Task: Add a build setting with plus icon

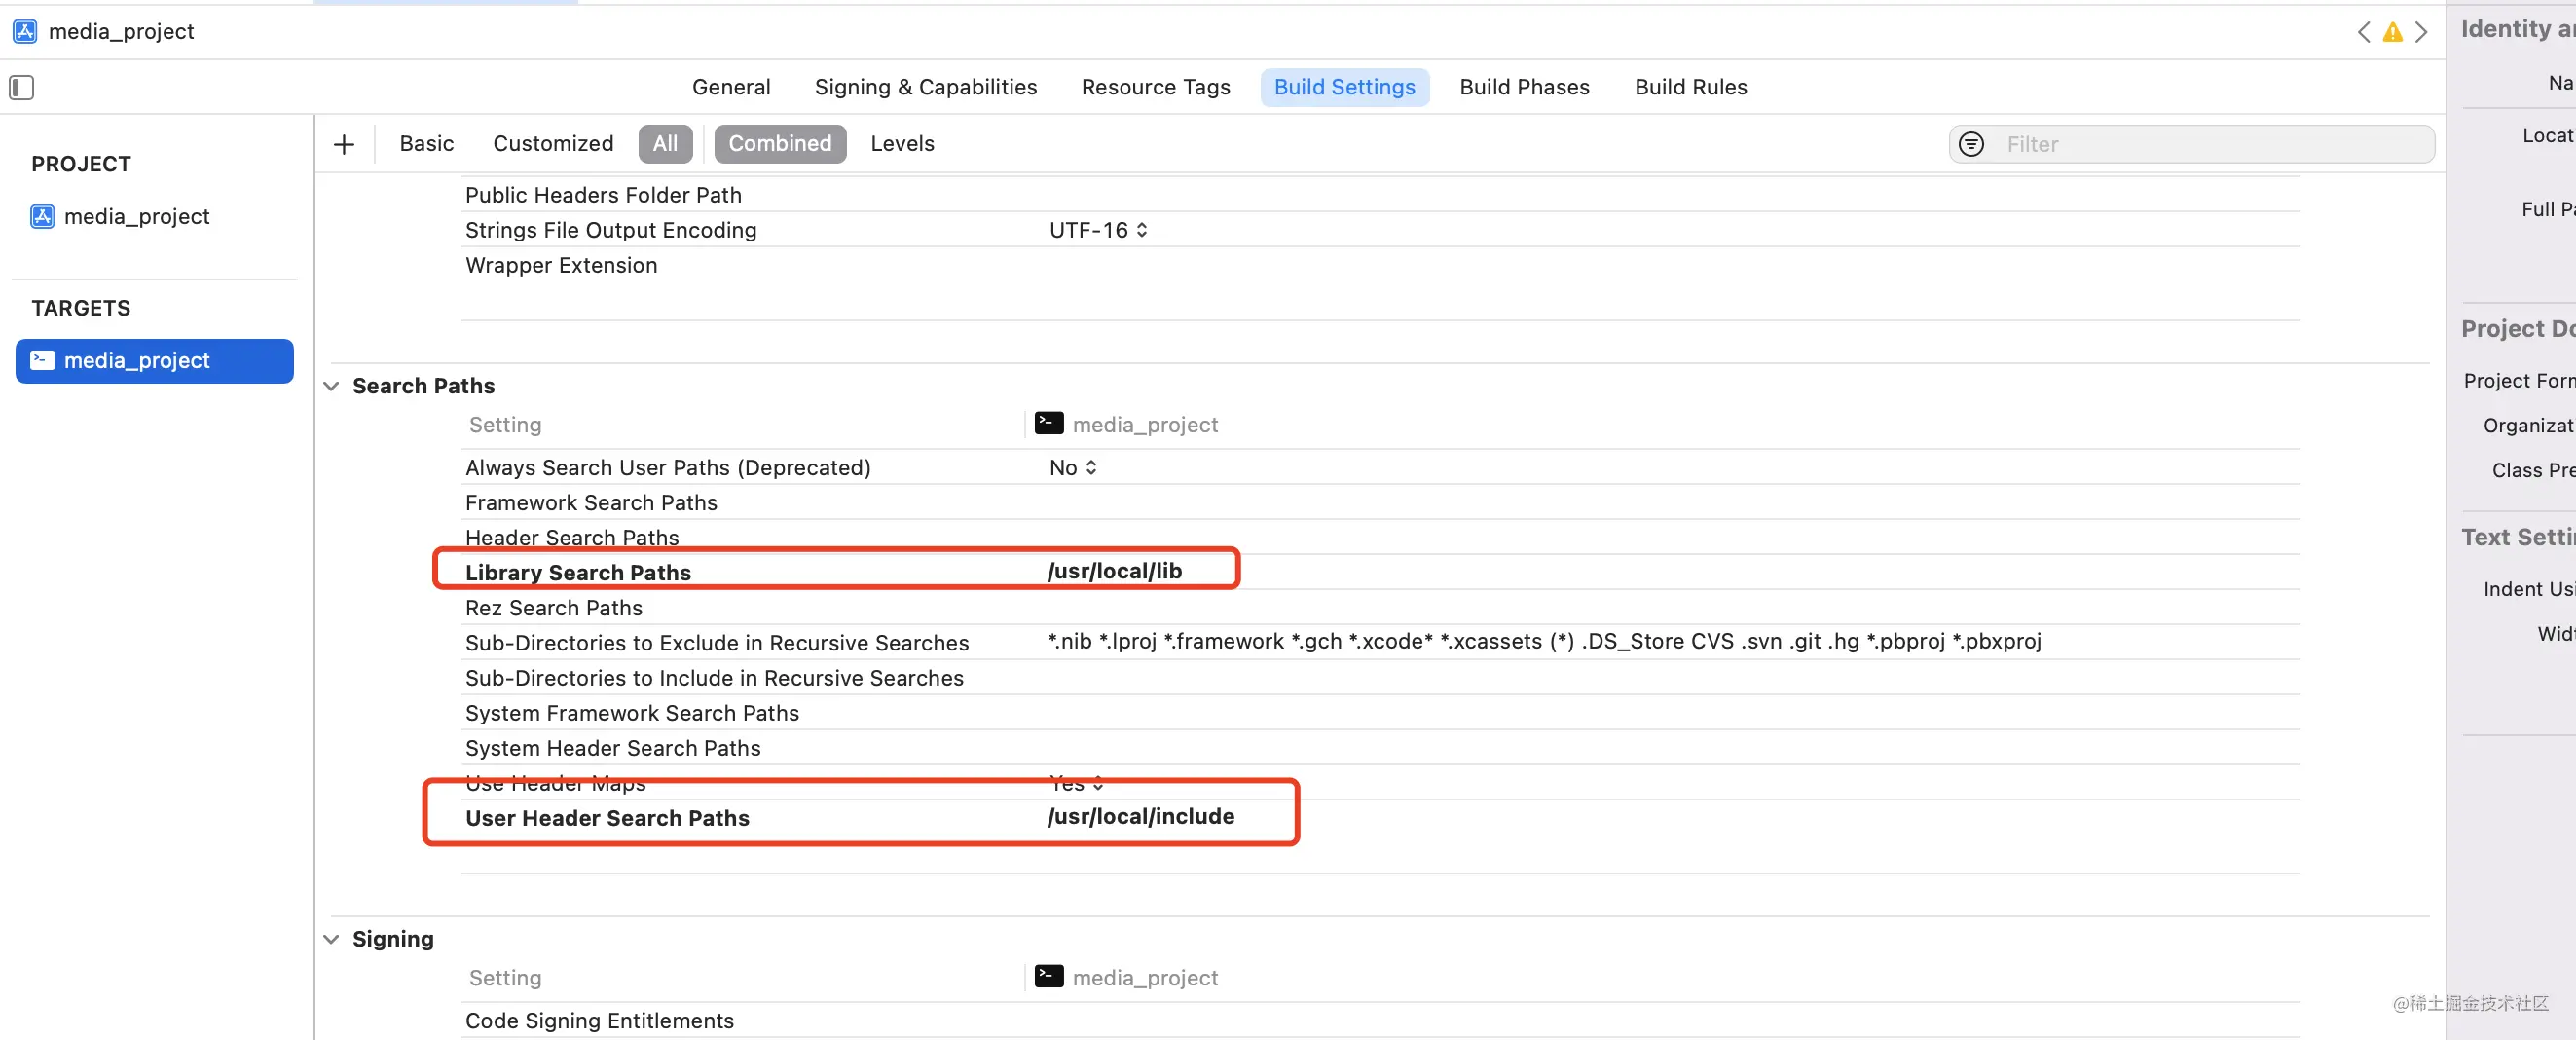Action: click(344, 144)
